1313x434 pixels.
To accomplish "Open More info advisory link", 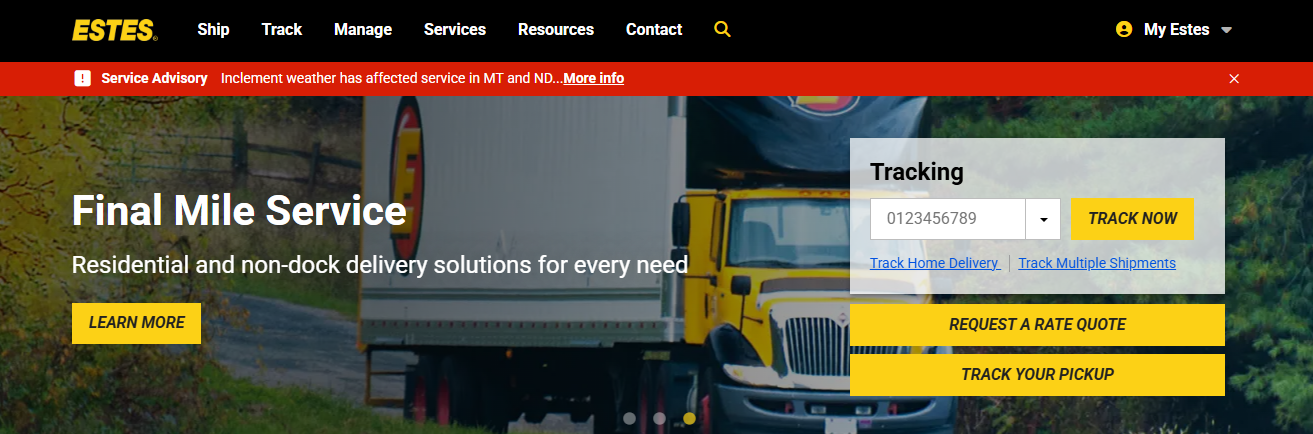I will click(x=594, y=78).
